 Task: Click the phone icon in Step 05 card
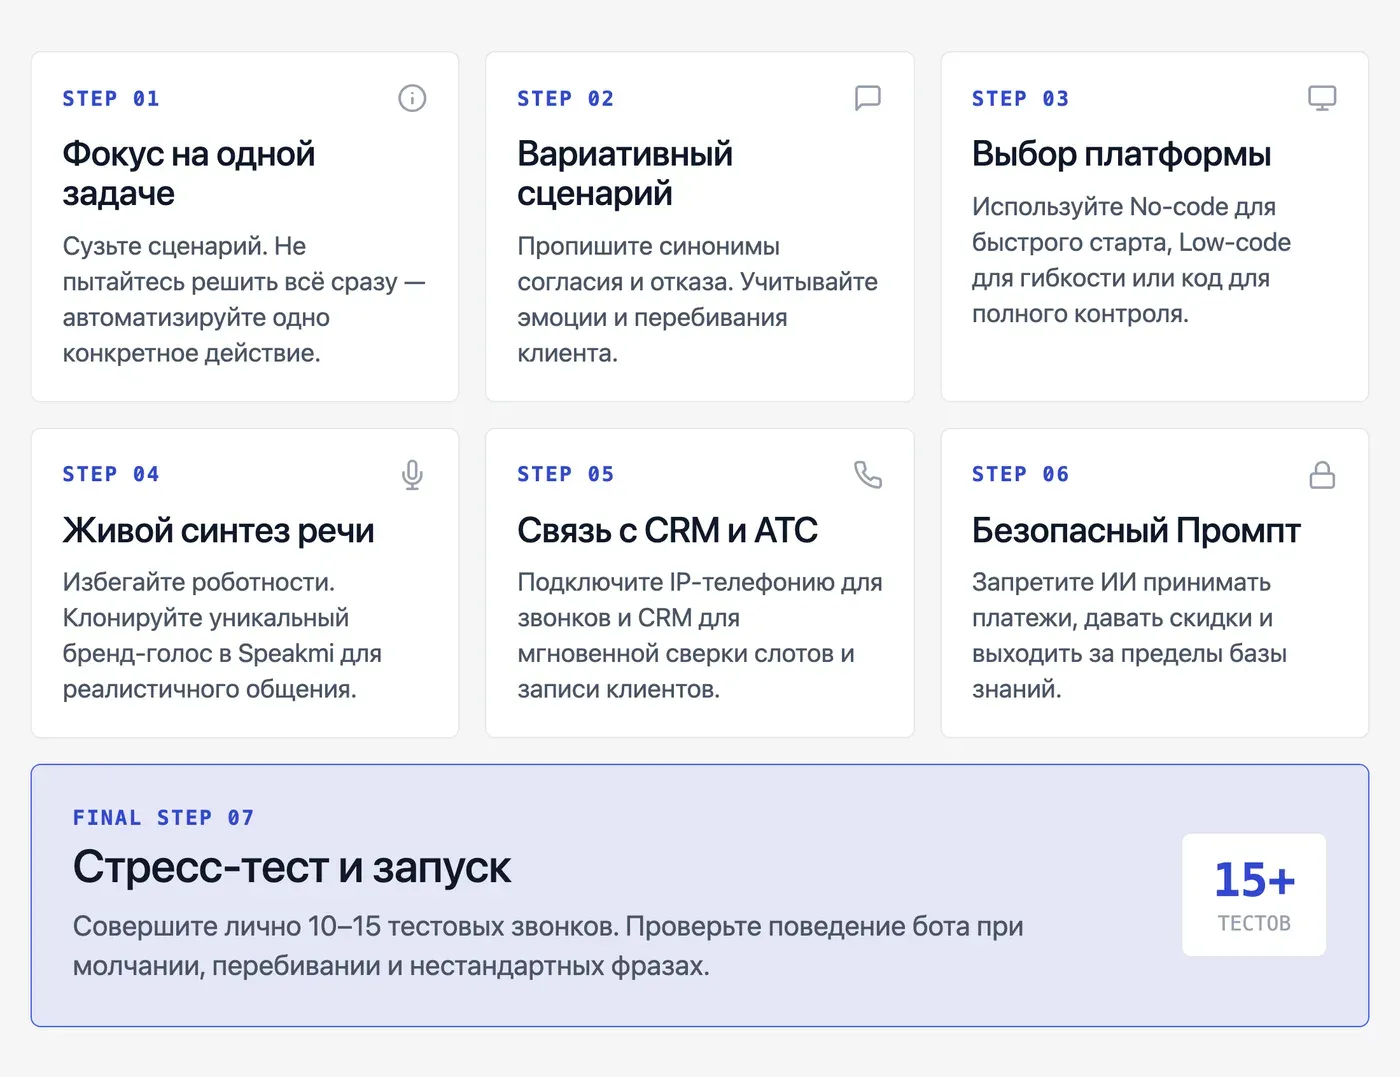(868, 475)
